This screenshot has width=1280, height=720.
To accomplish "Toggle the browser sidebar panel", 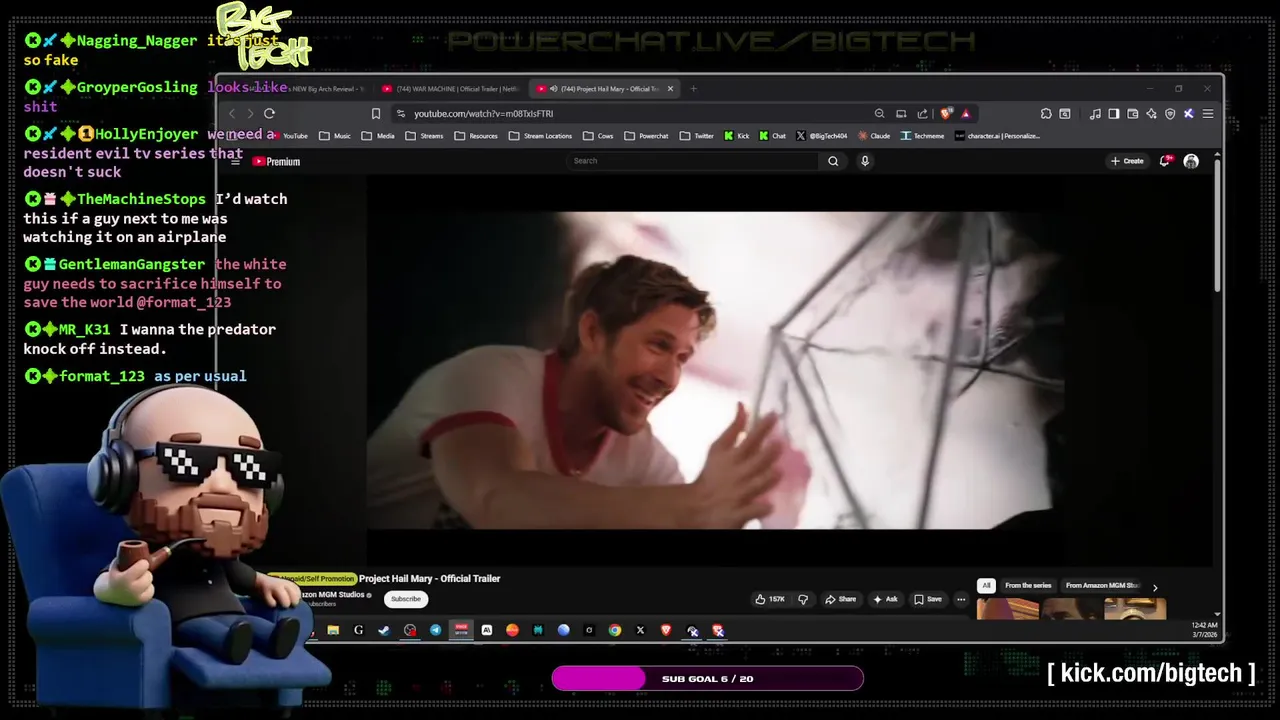I will (1113, 113).
